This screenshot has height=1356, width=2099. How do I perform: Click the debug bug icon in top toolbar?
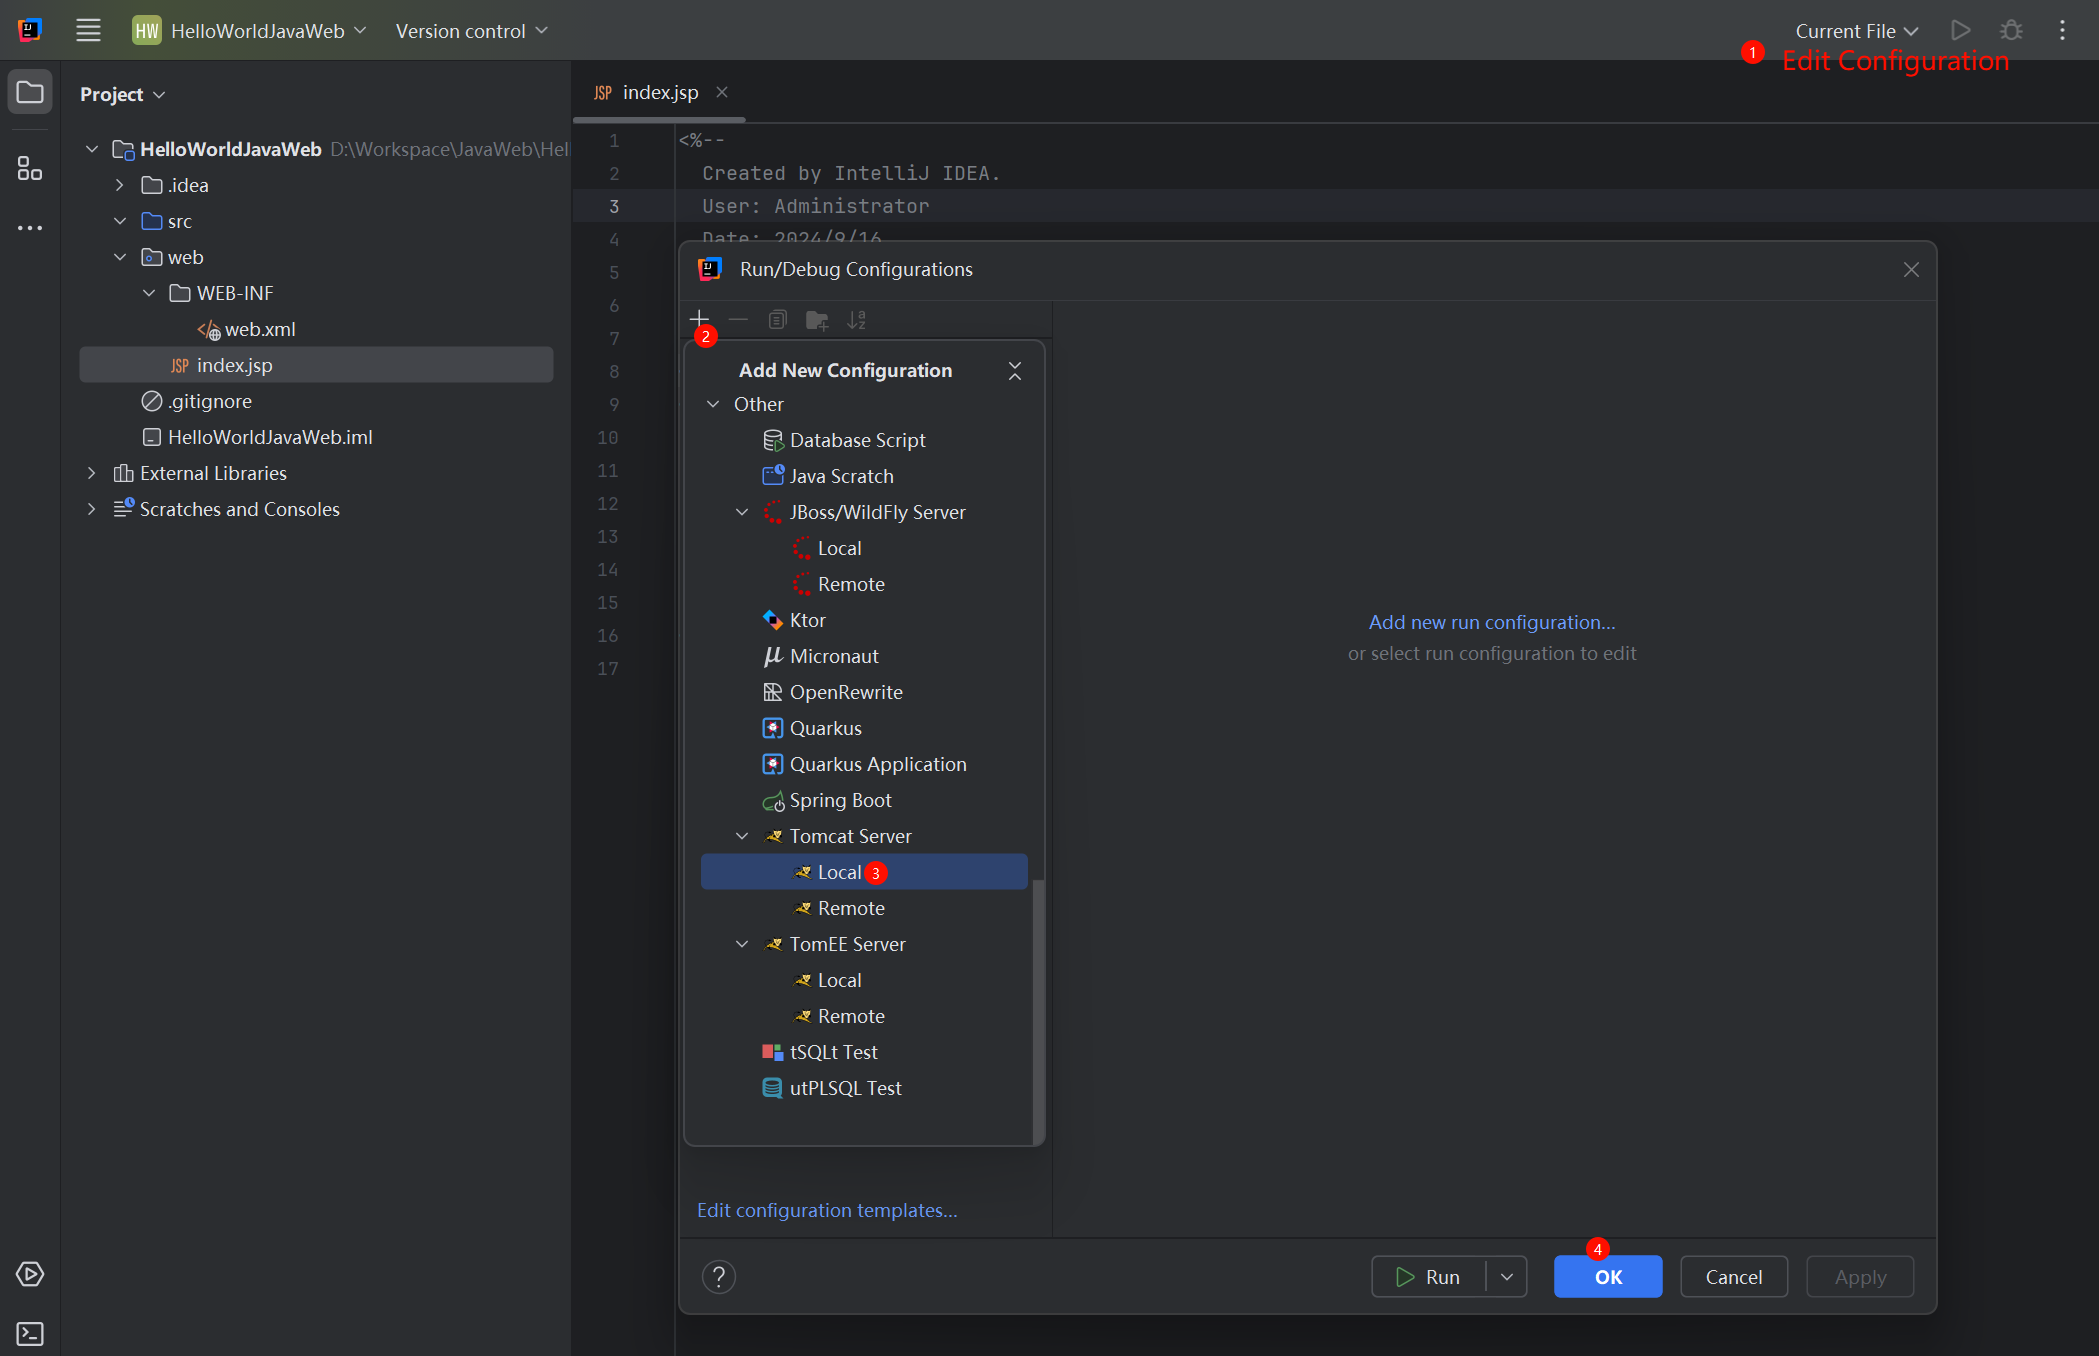2011,31
